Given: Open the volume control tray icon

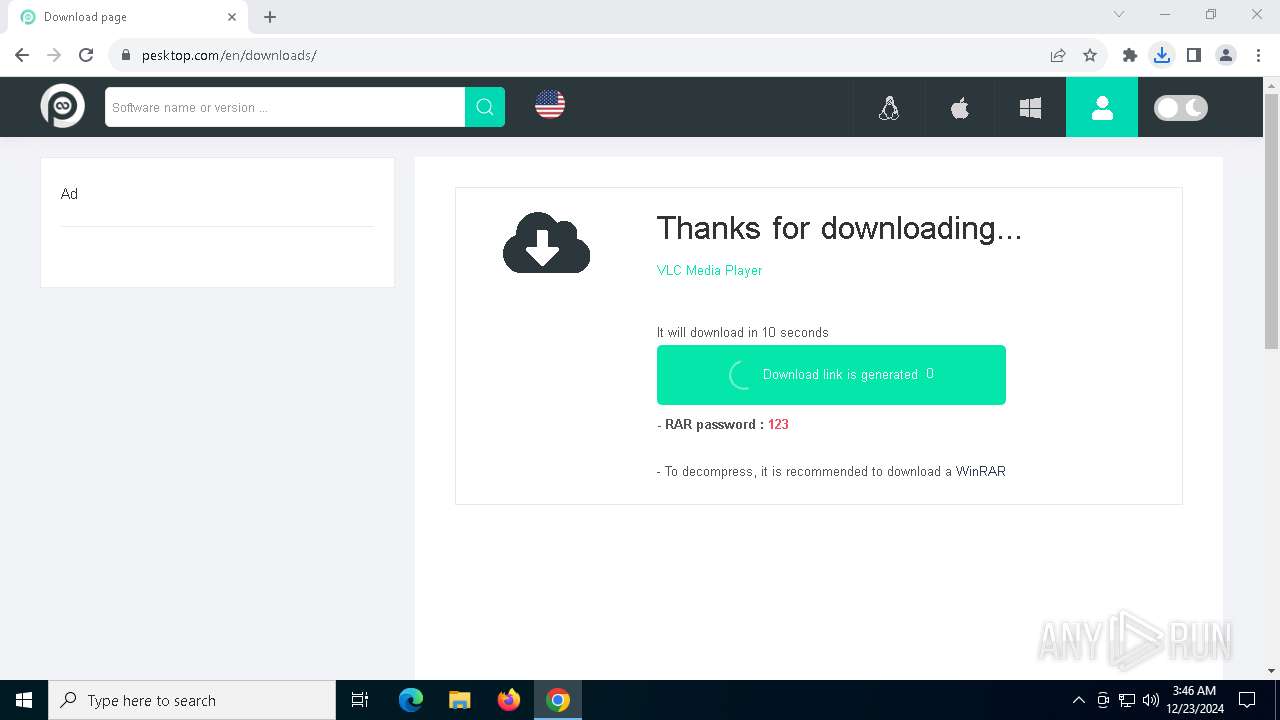Looking at the screenshot, I should click(x=1151, y=700).
